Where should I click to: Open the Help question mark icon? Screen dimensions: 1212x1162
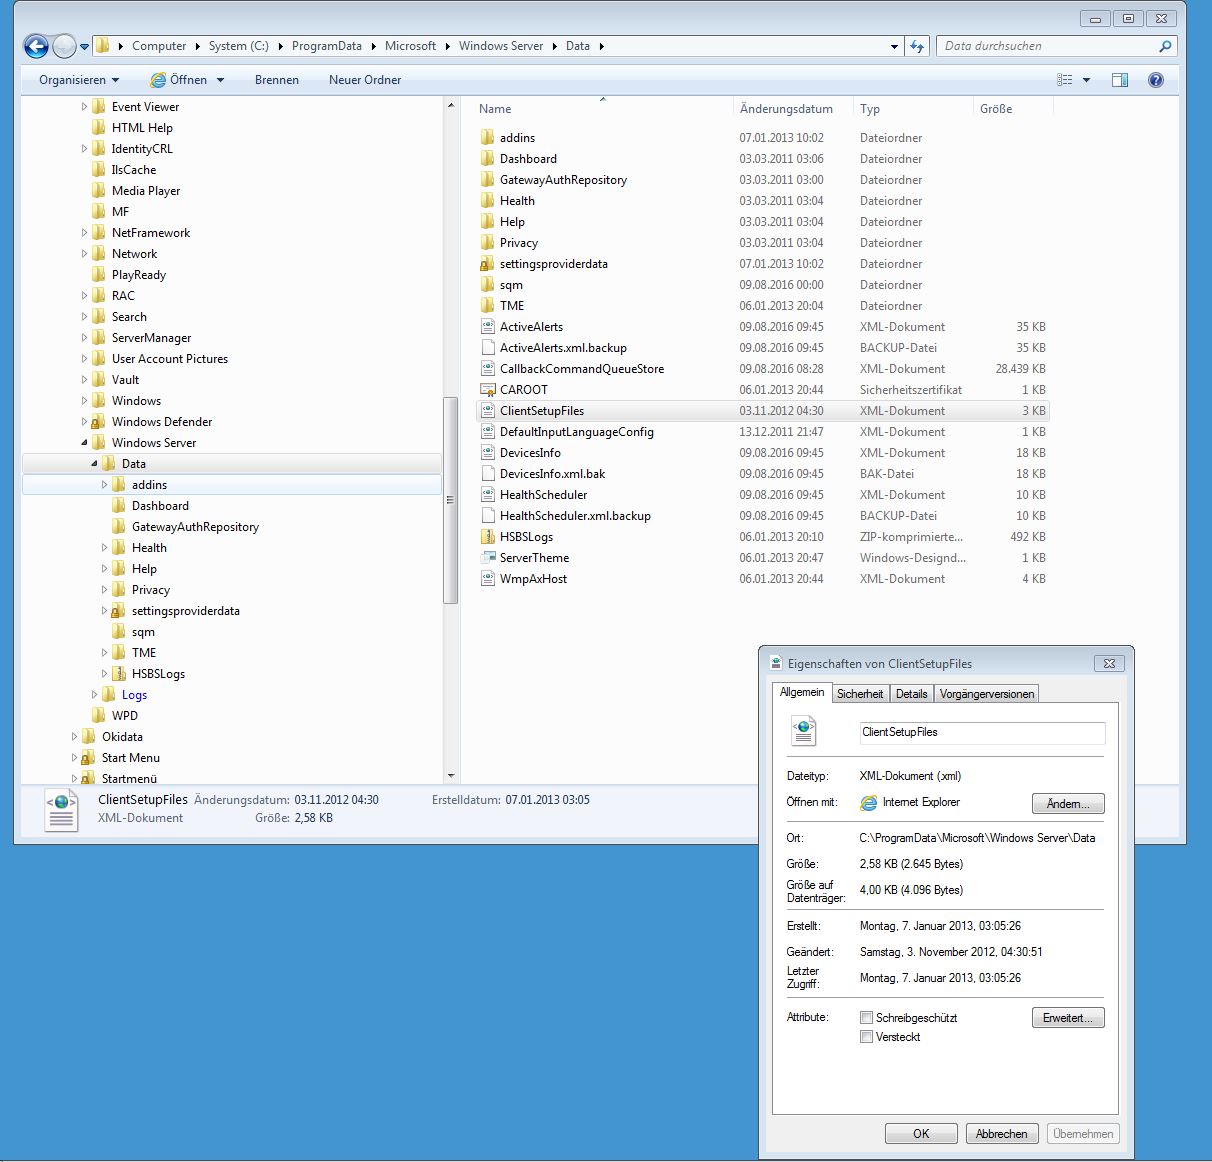(x=1156, y=80)
